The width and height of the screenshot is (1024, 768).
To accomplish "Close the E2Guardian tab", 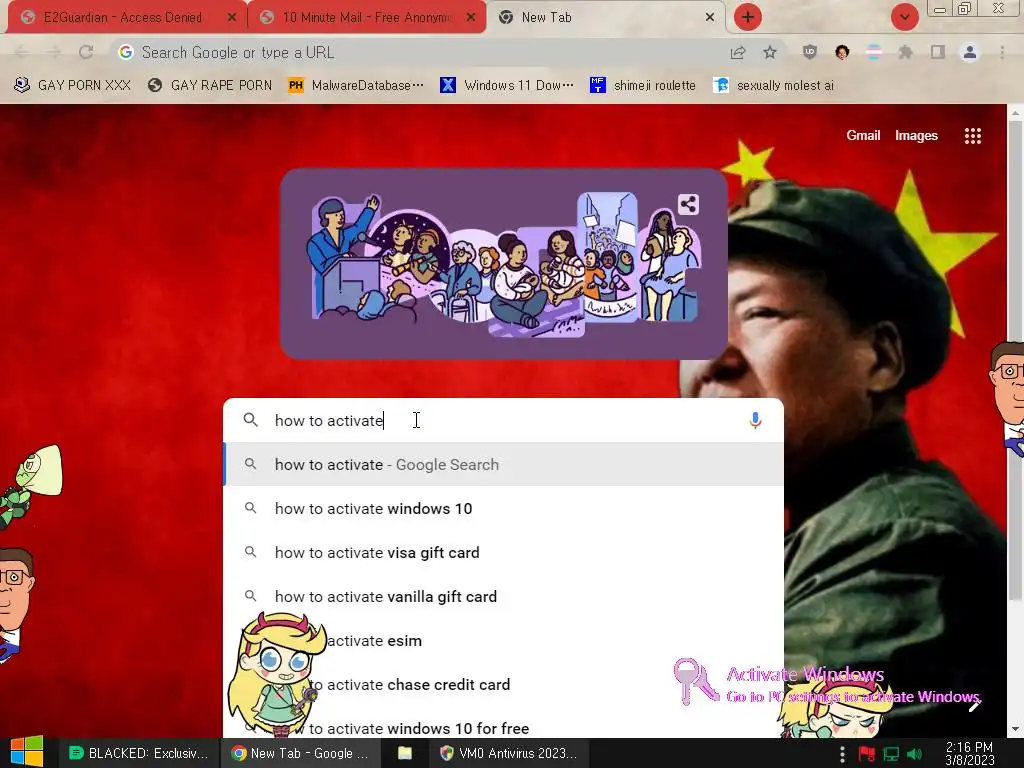I will click(x=231, y=18).
